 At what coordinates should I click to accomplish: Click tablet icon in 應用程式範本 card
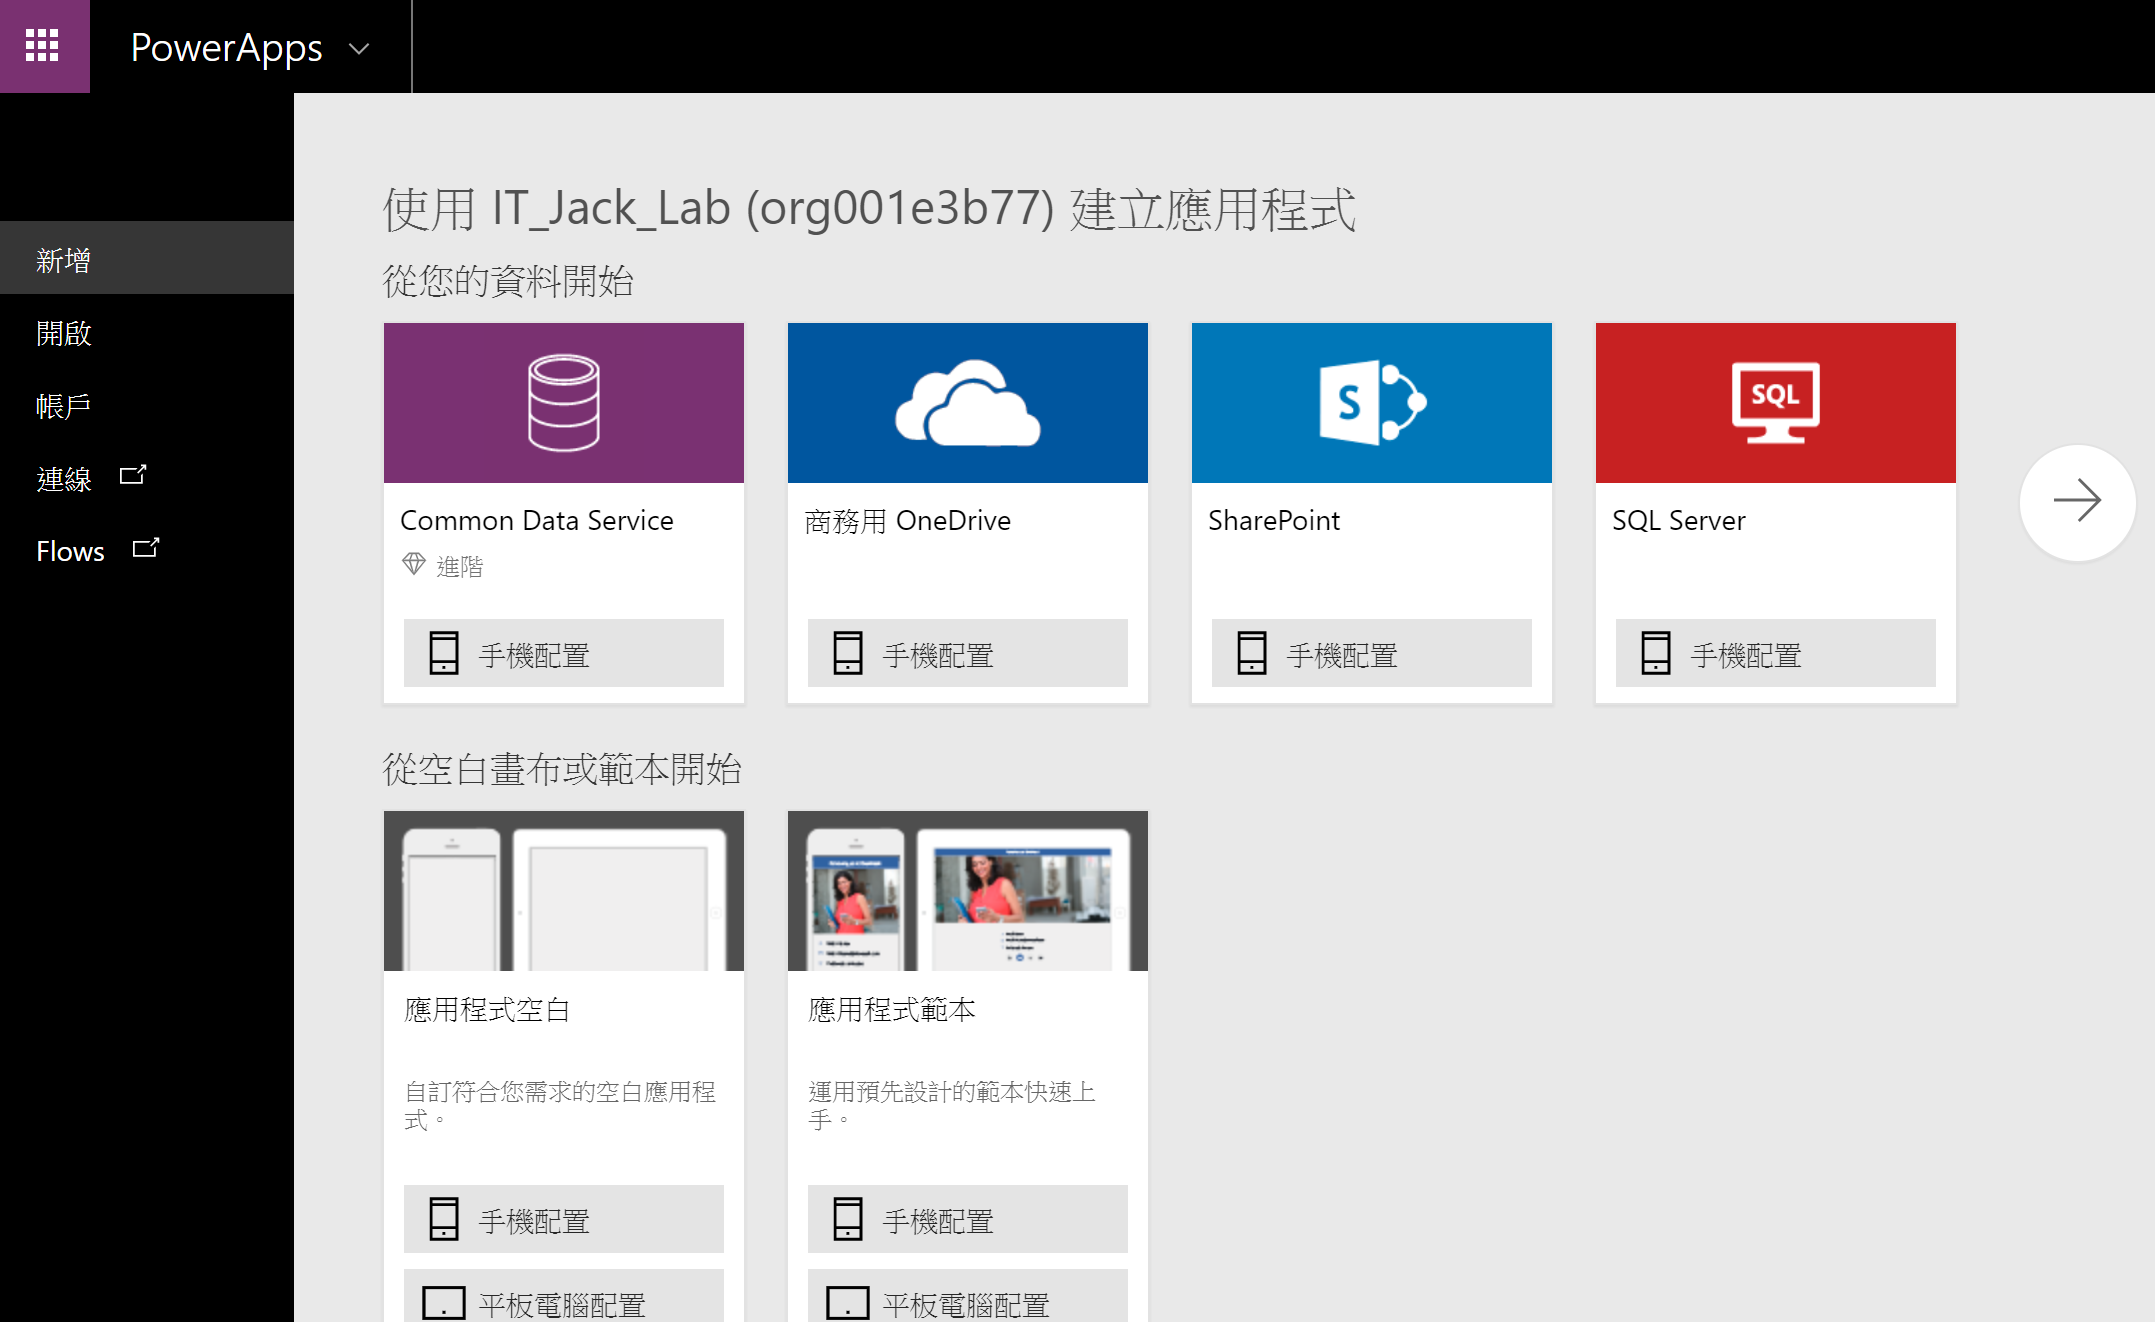pyautogui.click(x=848, y=1303)
